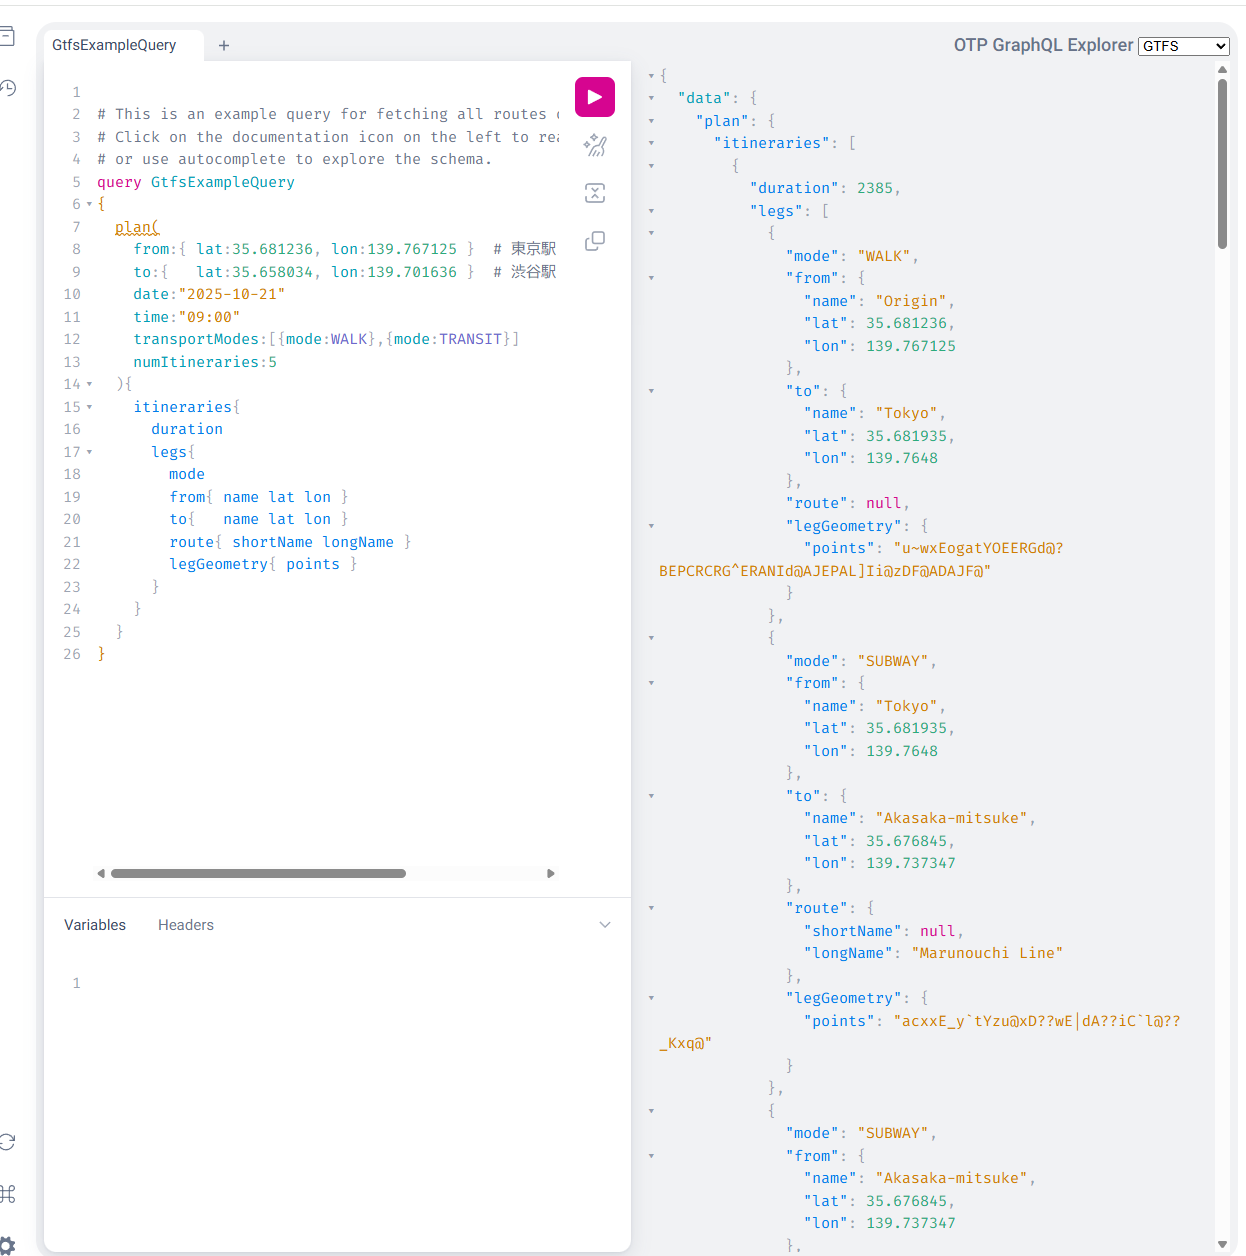Click the "to:{ lat:35.658034" argument line

click(304, 272)
